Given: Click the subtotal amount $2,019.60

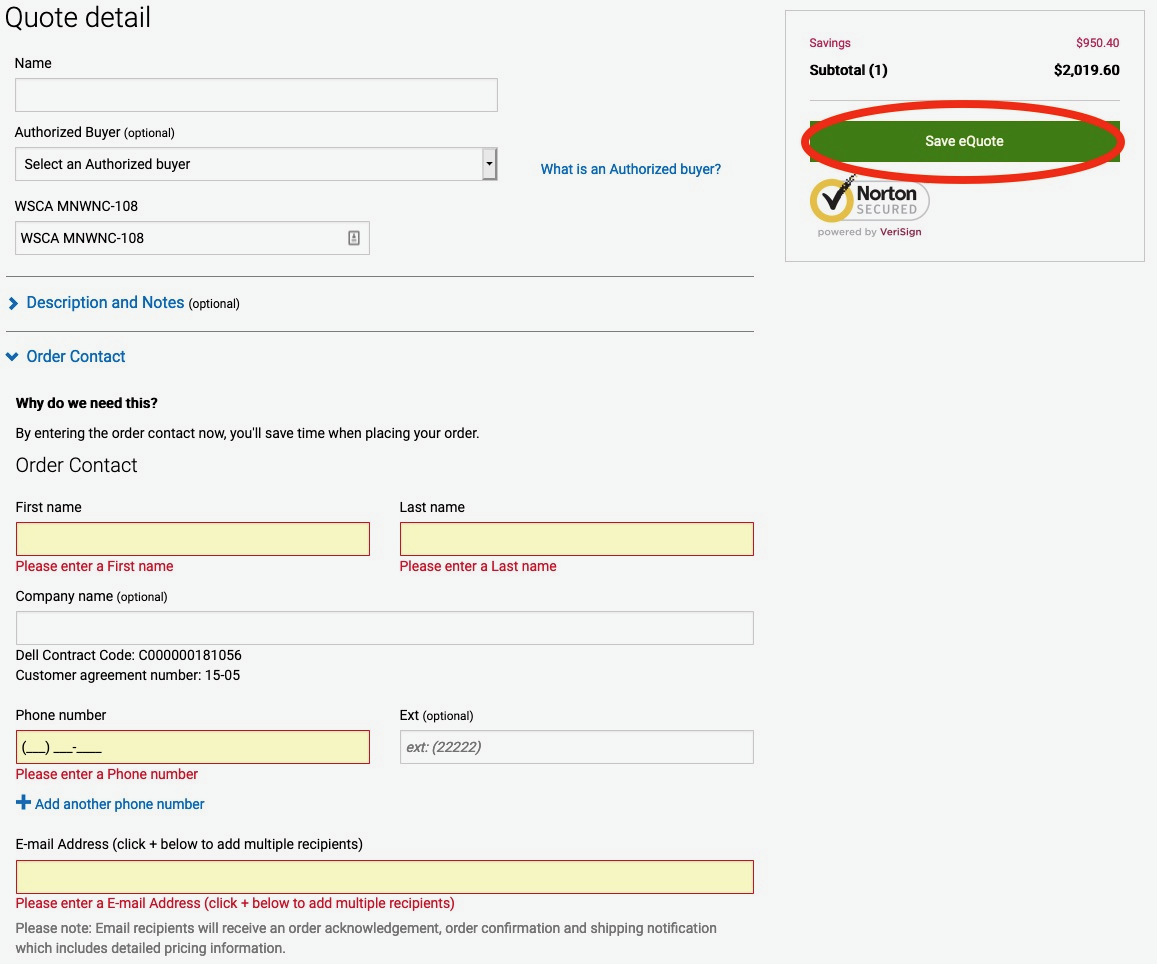Looking at the screenshot, I should point(1086,70).
